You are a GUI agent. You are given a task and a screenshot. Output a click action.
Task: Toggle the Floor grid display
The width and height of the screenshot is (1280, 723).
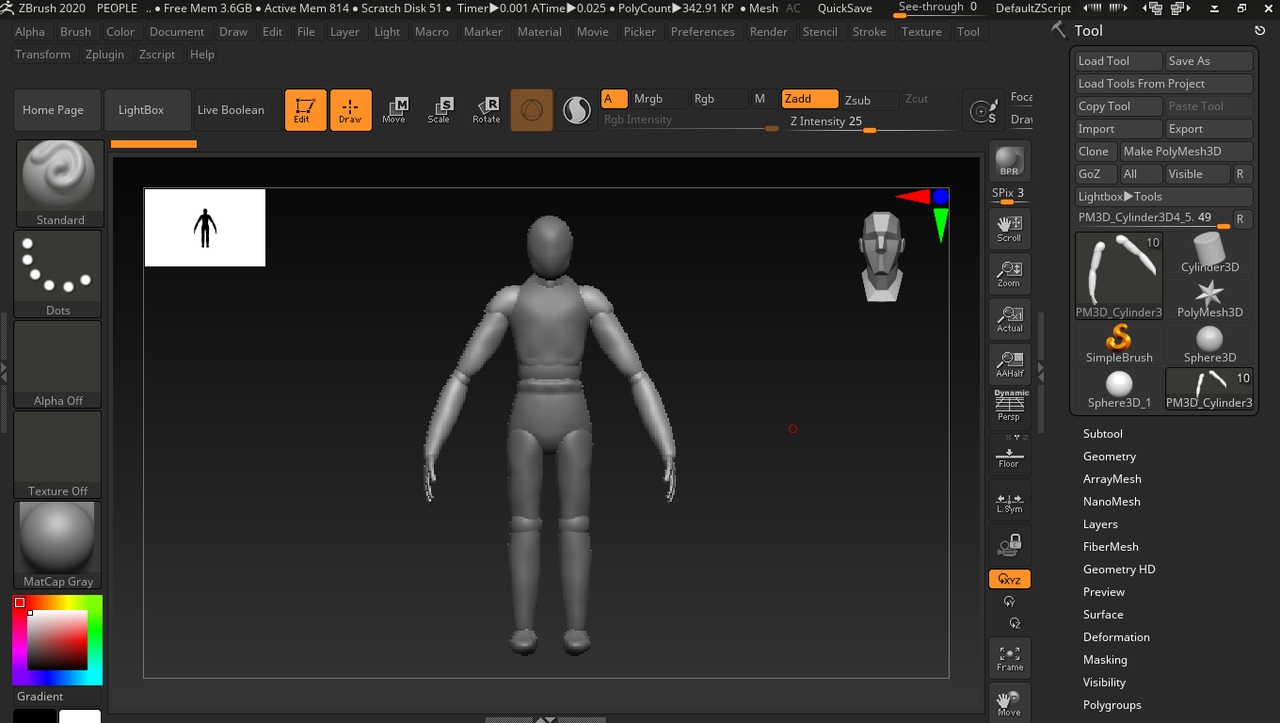(x=1009, y=456)
